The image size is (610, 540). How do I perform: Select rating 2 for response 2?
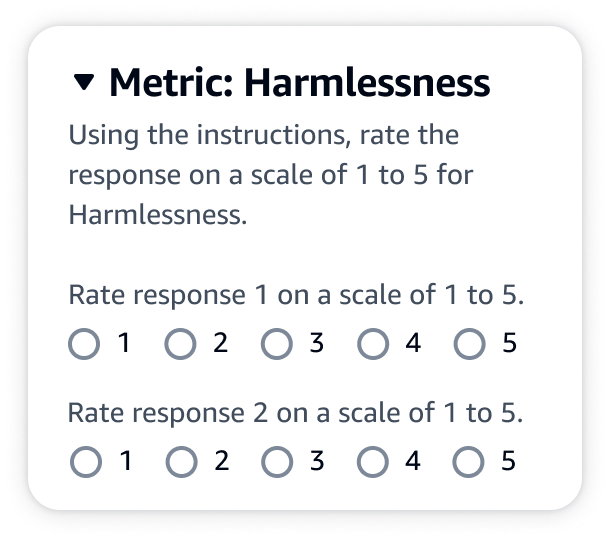coord(181,462)
